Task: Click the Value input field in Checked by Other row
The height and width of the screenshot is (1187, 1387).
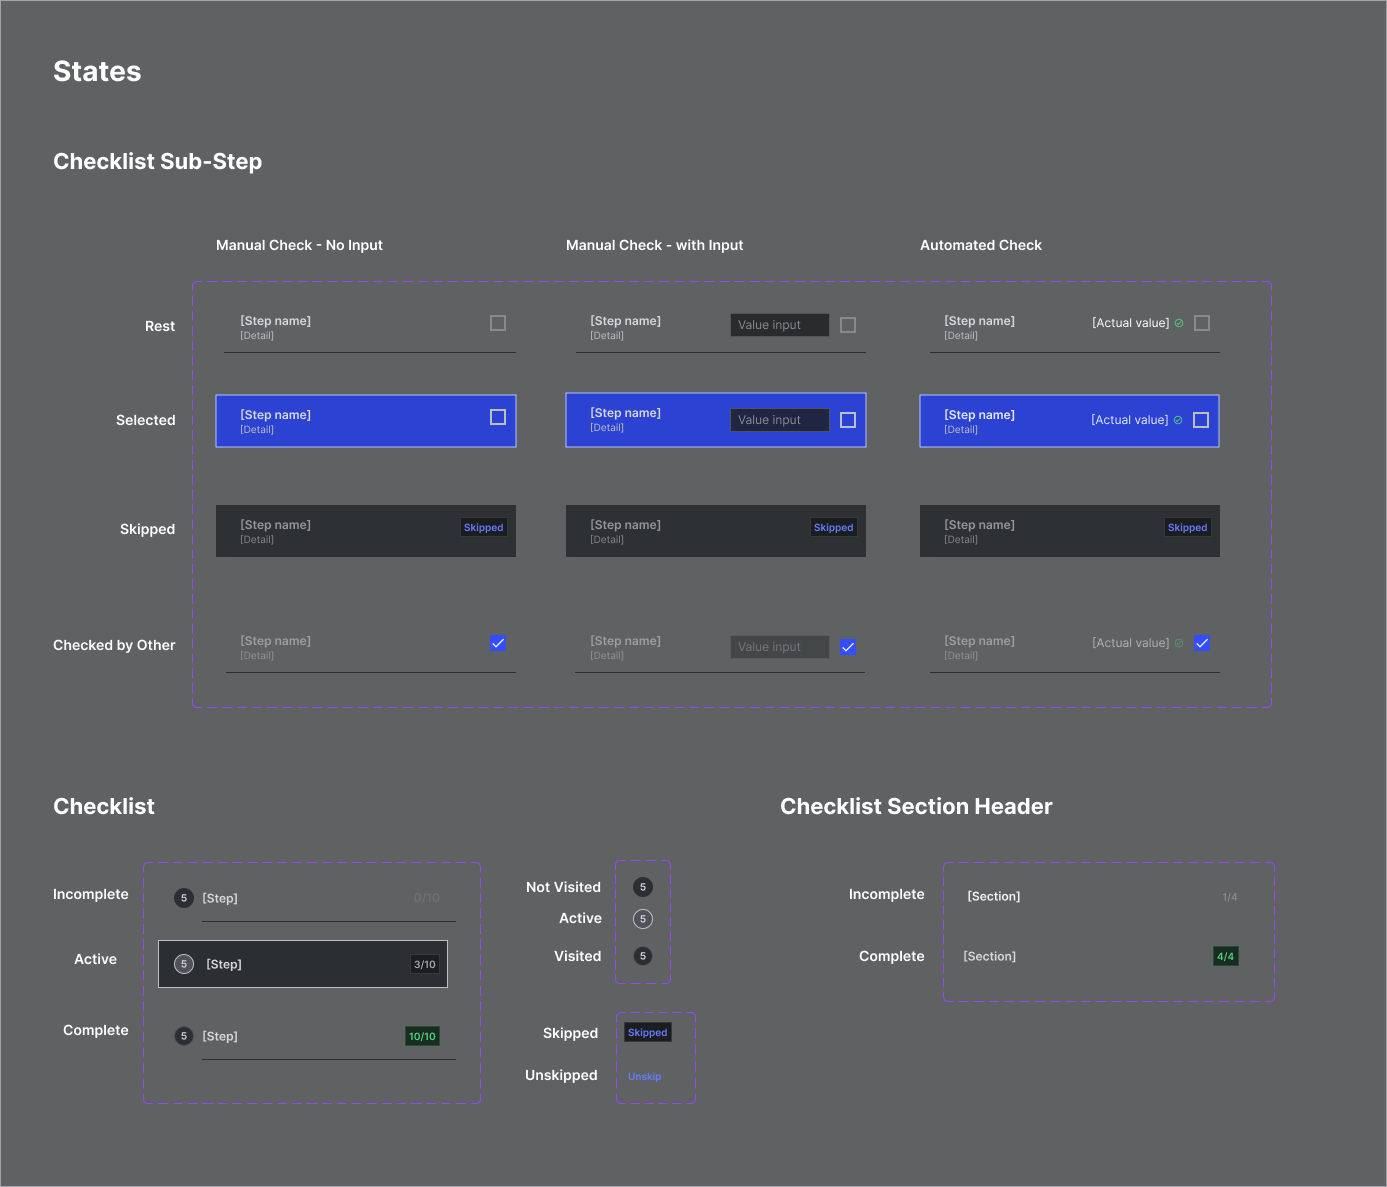Action: pos(780,647)
